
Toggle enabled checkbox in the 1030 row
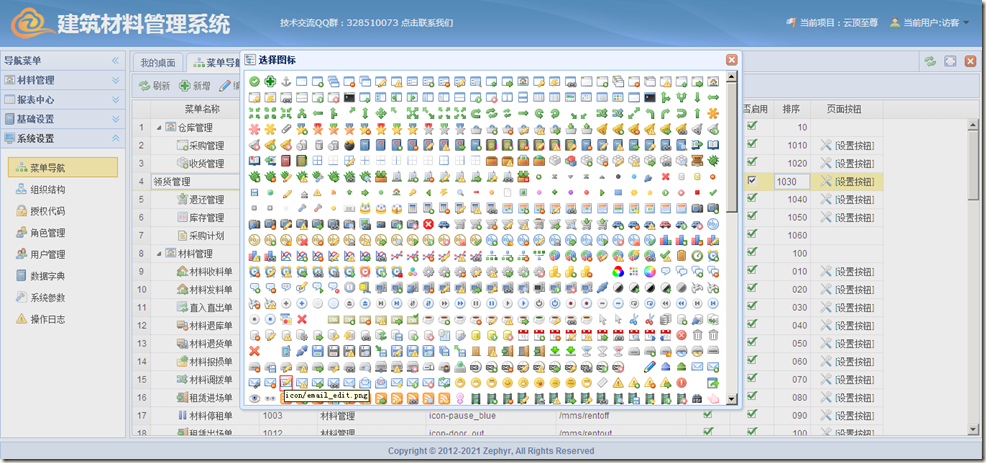[x=751, y=181]
